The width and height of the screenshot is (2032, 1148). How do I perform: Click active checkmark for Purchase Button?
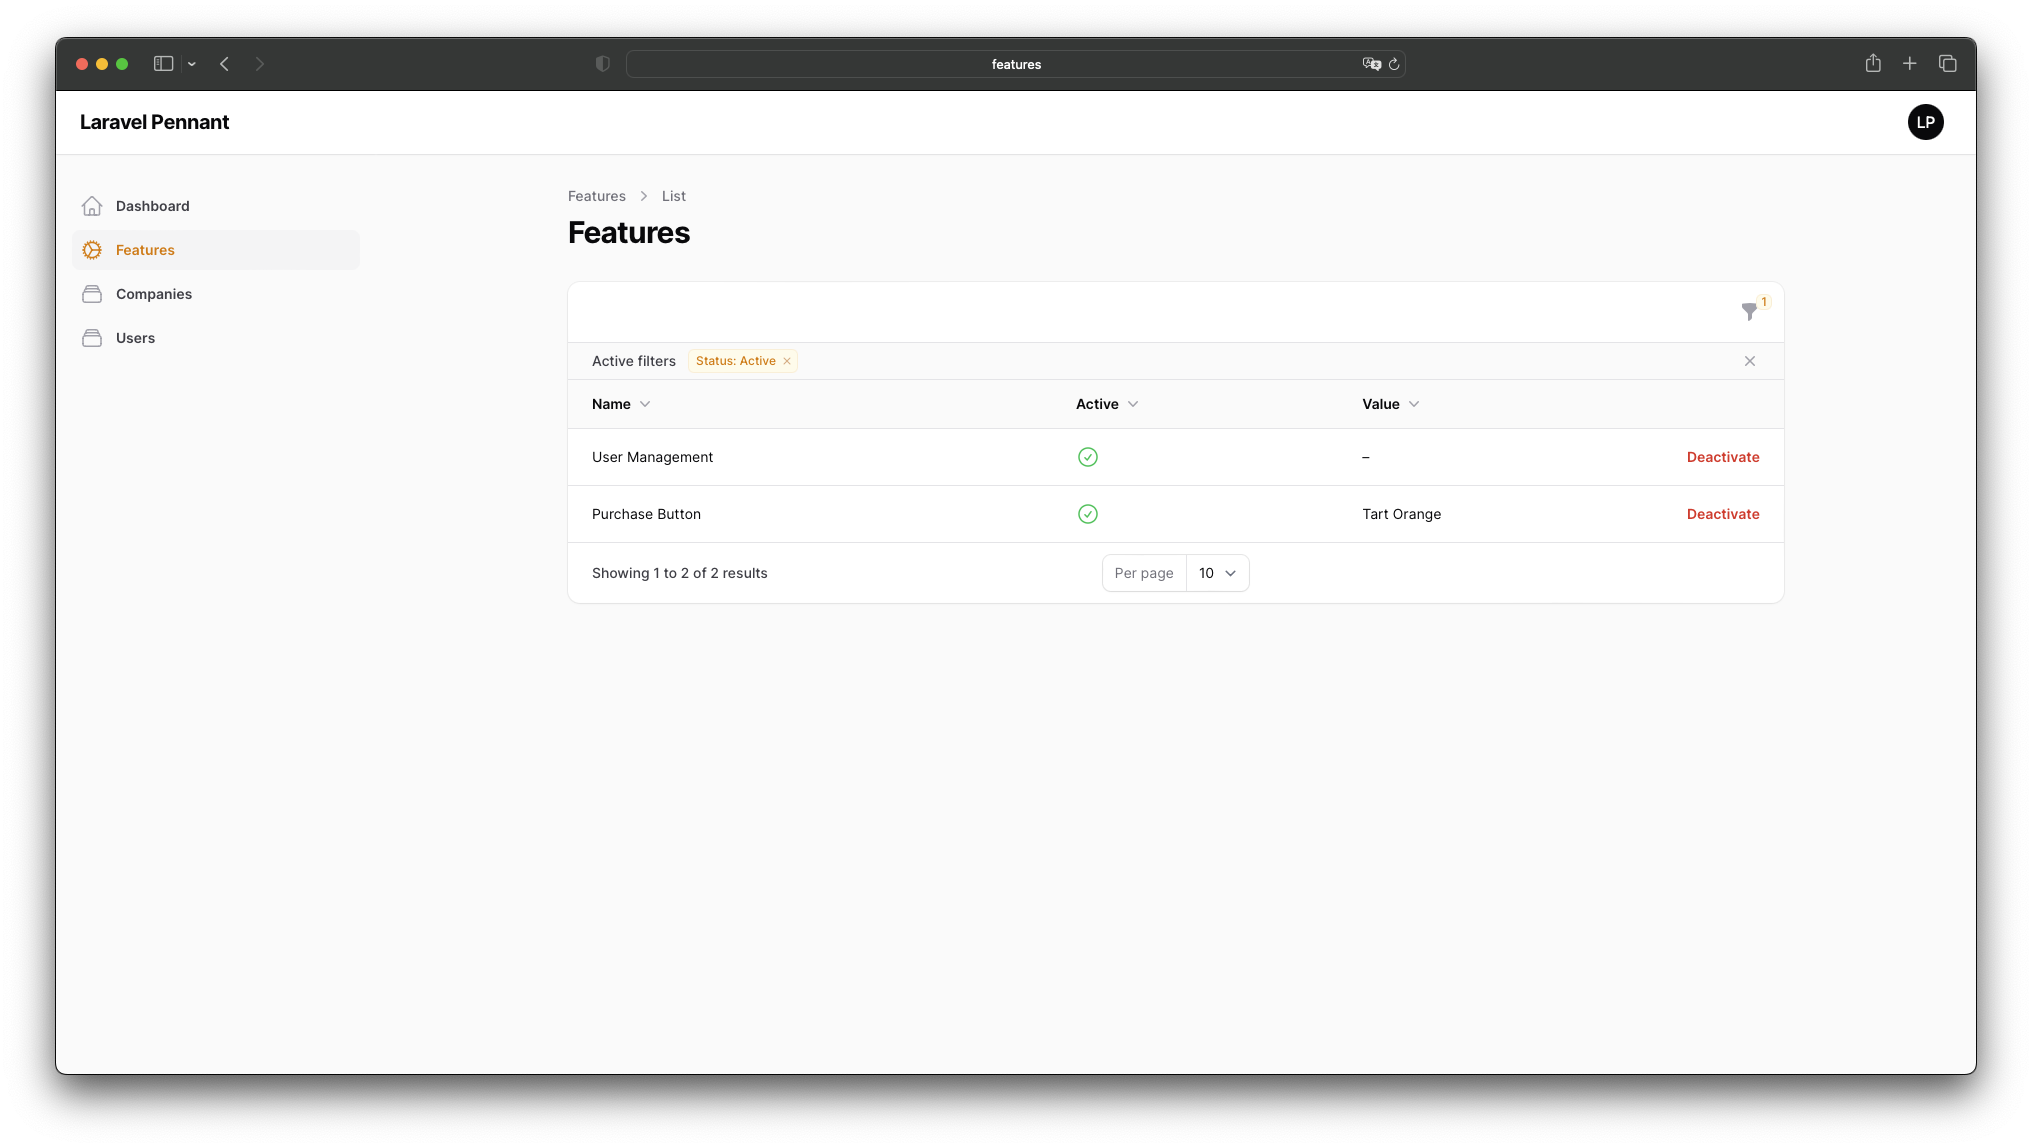pyautogui.click(x=1088, y=514)
